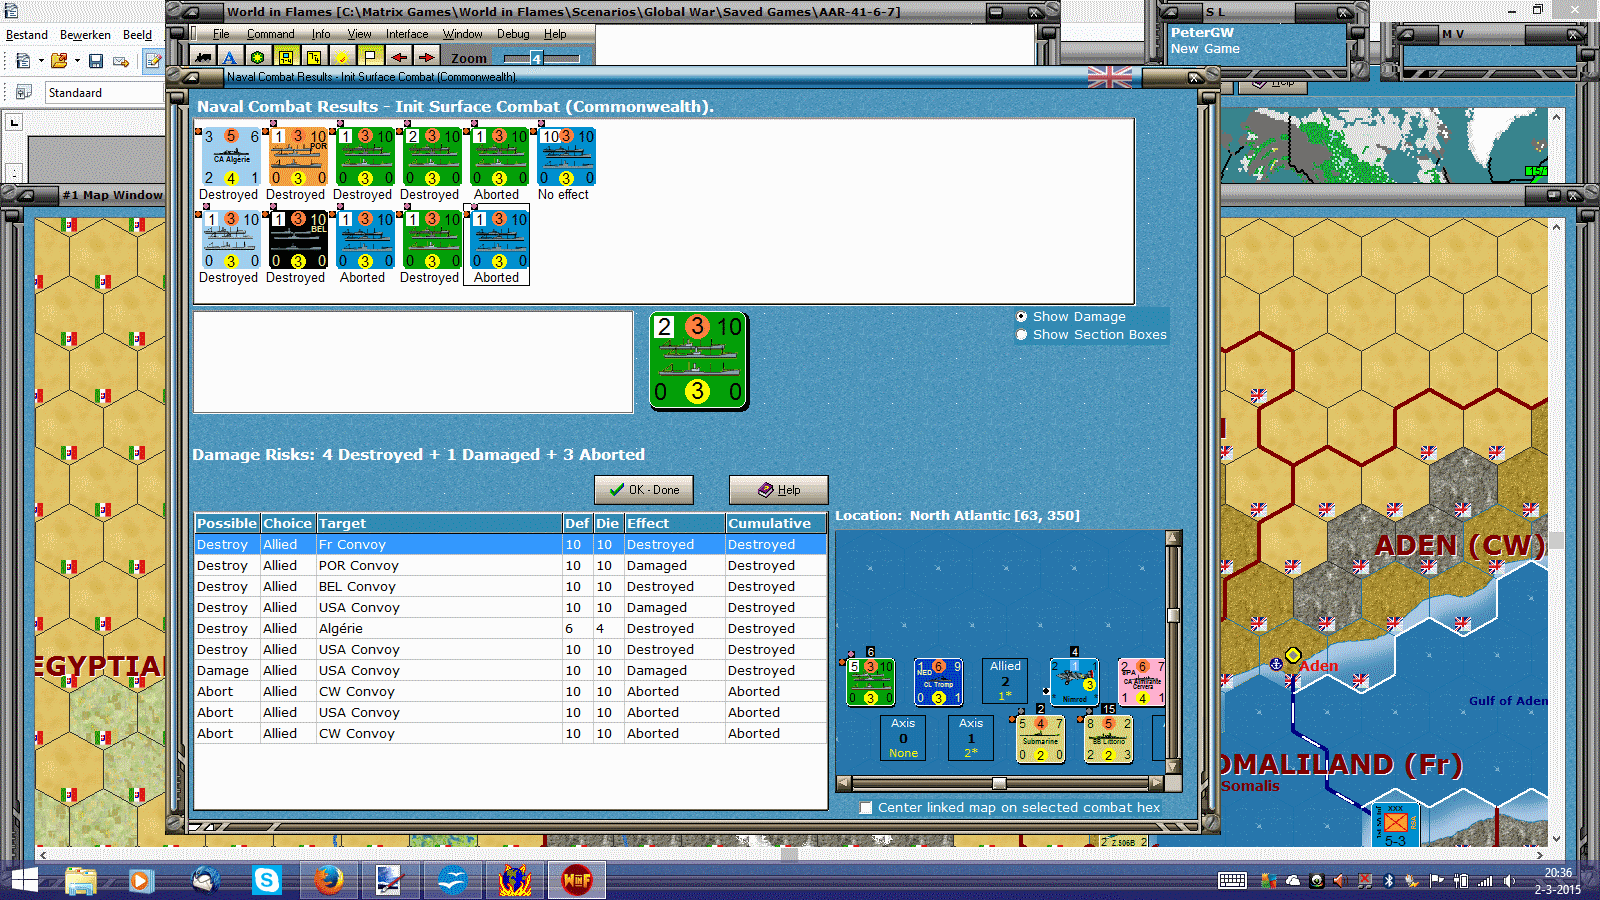
Task: Click the combat map scroll right arrow
Action: pos(1157,783)
